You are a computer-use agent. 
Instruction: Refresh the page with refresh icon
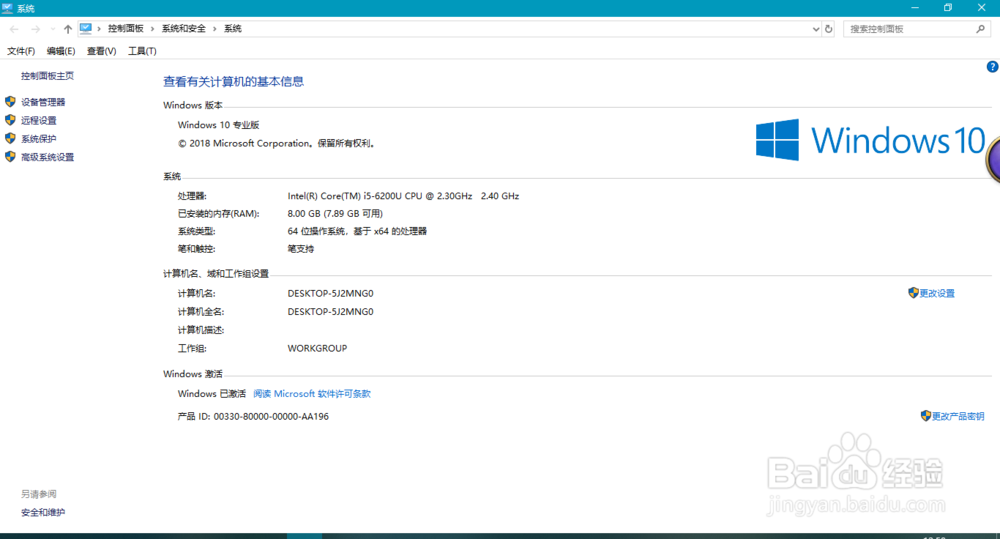pyautogui.click(x=828, y=29)
